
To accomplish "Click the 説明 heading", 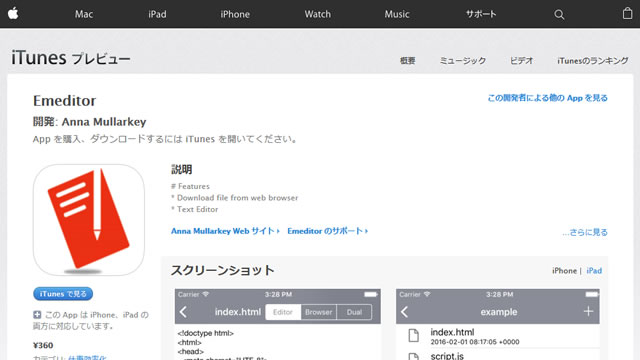I will 181,169.
